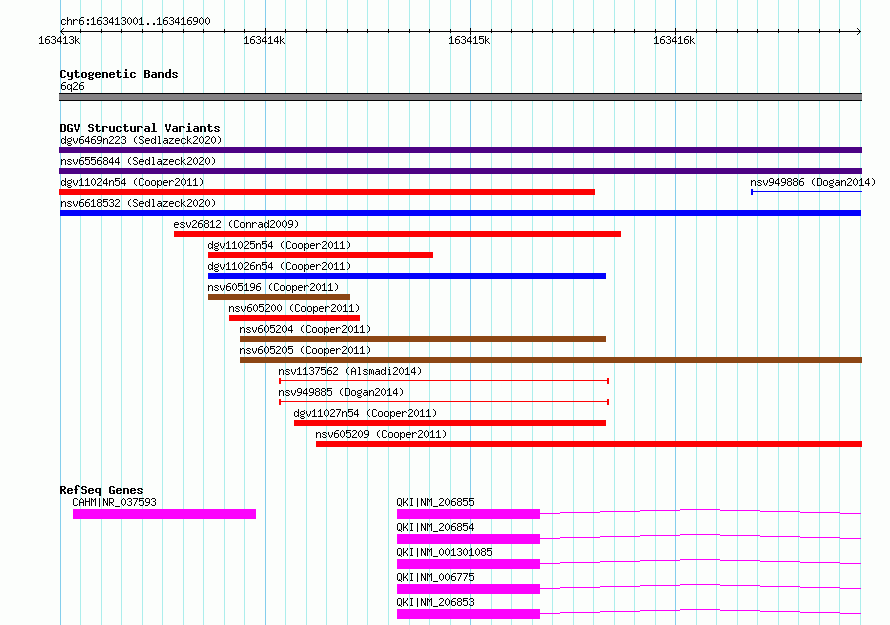Click the nsv605204 (Cooper2011) label
The image size is (890, 625).
pos(305,329)
